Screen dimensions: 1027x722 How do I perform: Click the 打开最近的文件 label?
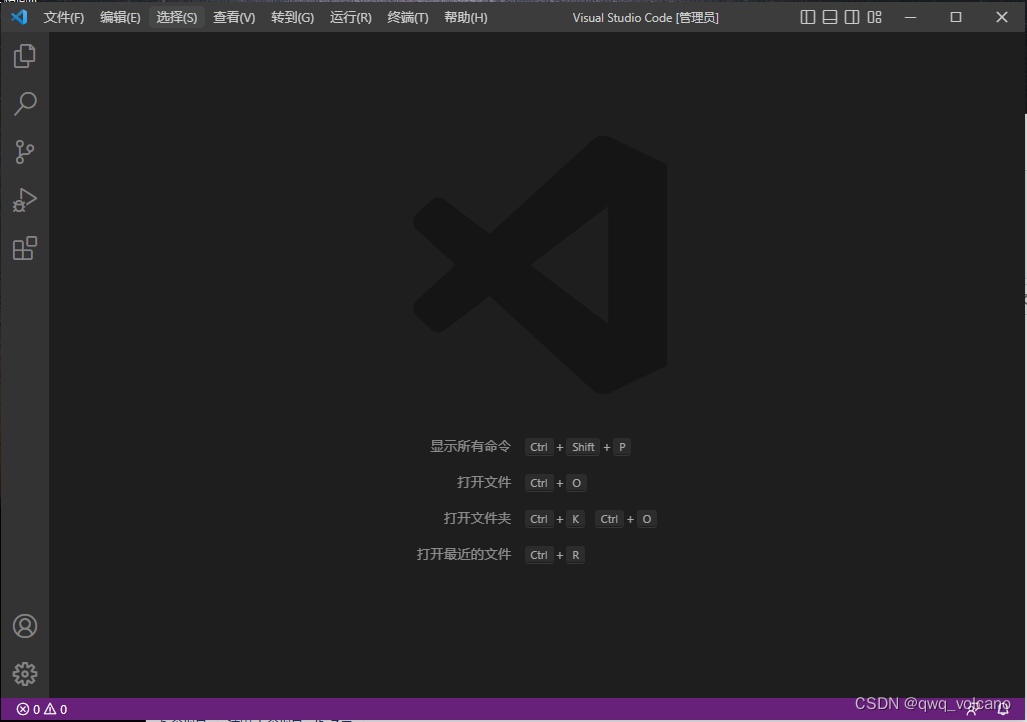[x=464, y=555]
